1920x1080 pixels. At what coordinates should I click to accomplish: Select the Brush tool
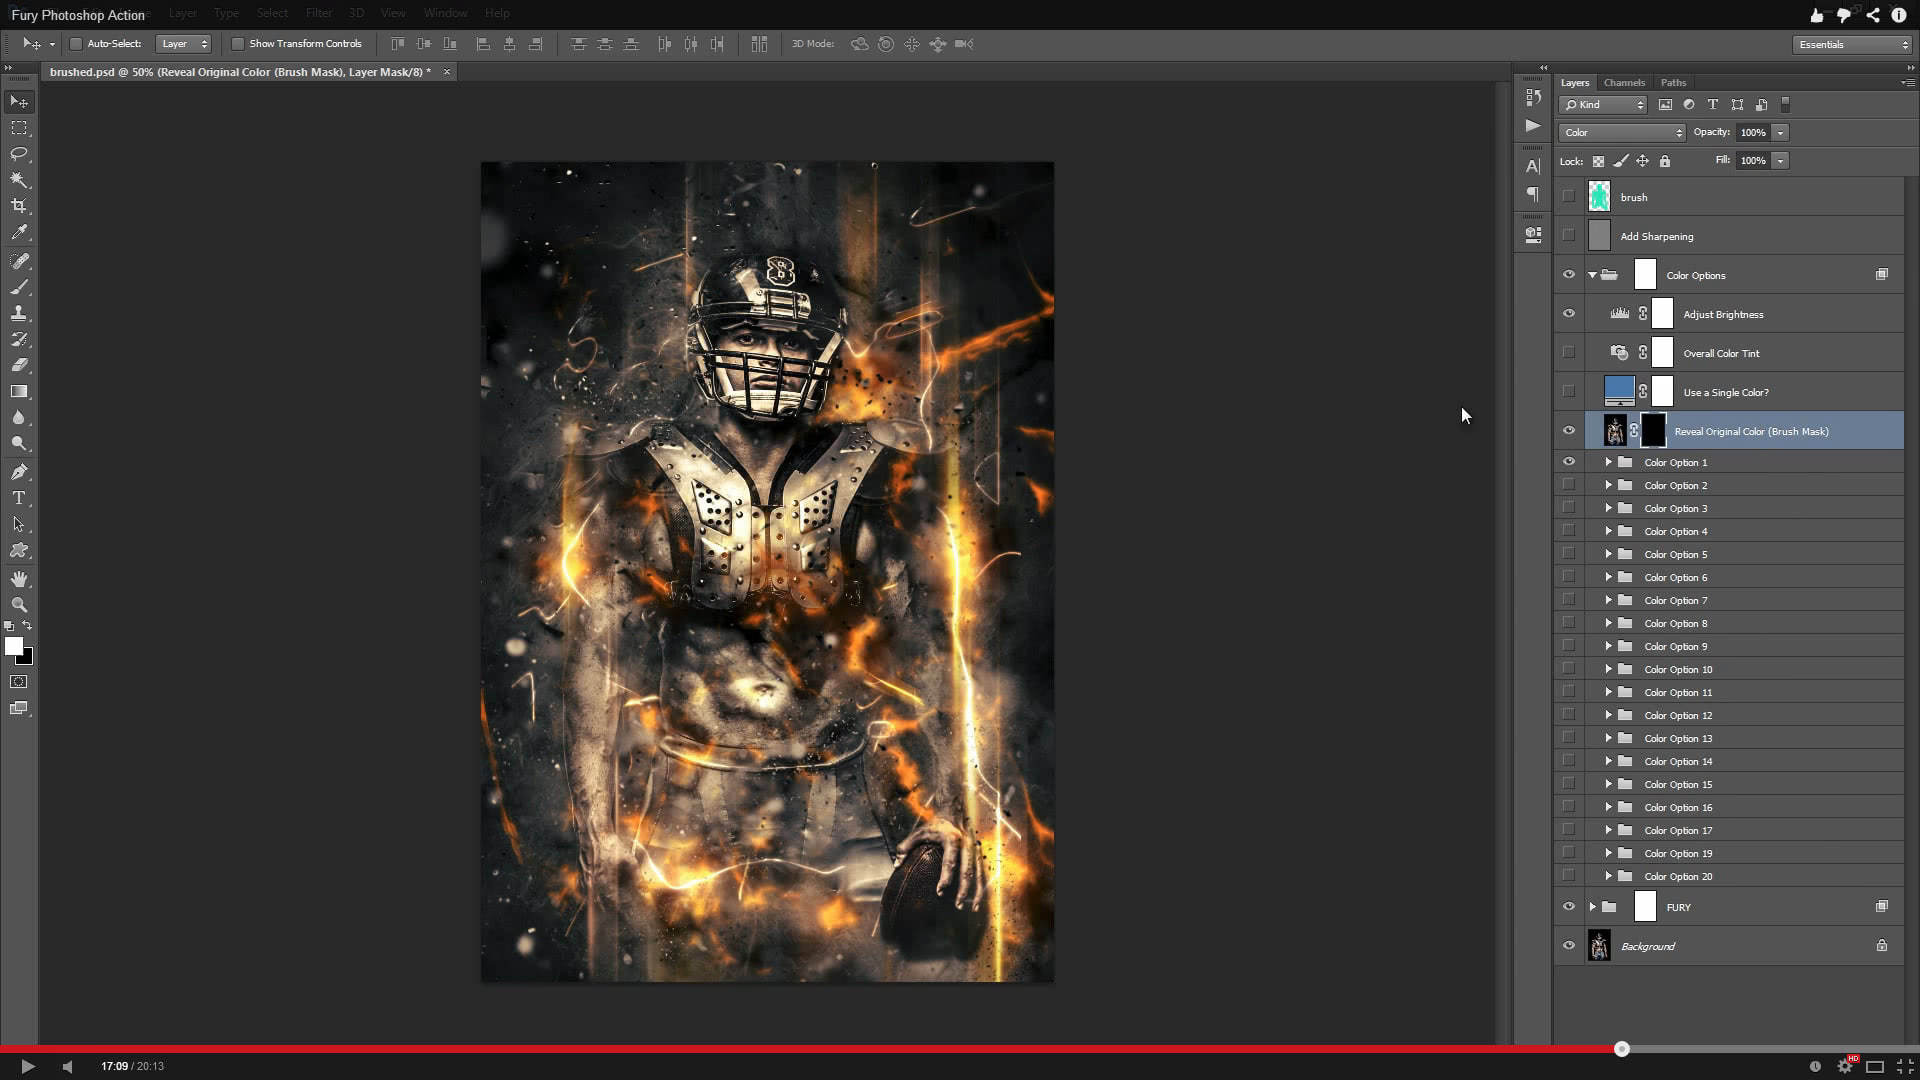pyautogui.click(x=19, y=287)
